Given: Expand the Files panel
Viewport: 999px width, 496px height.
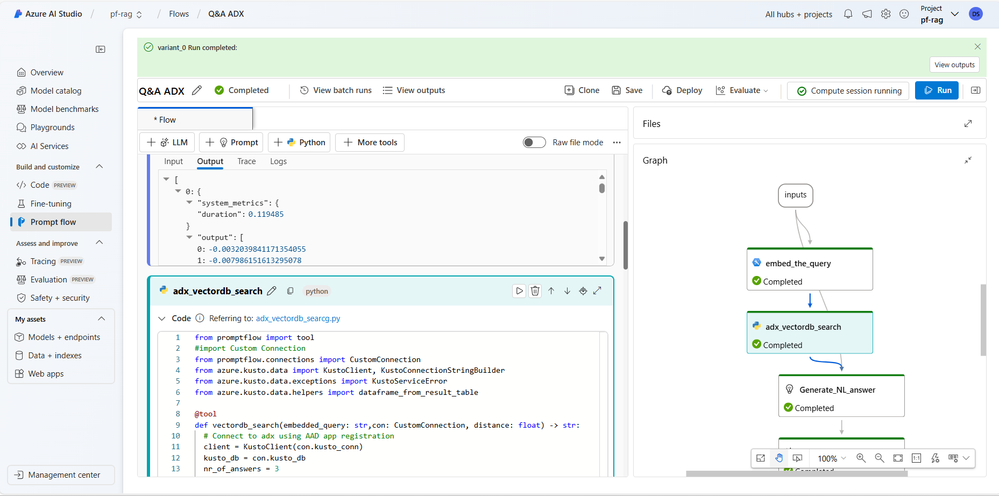Looking at the screenshot, I should coord(968,124).
